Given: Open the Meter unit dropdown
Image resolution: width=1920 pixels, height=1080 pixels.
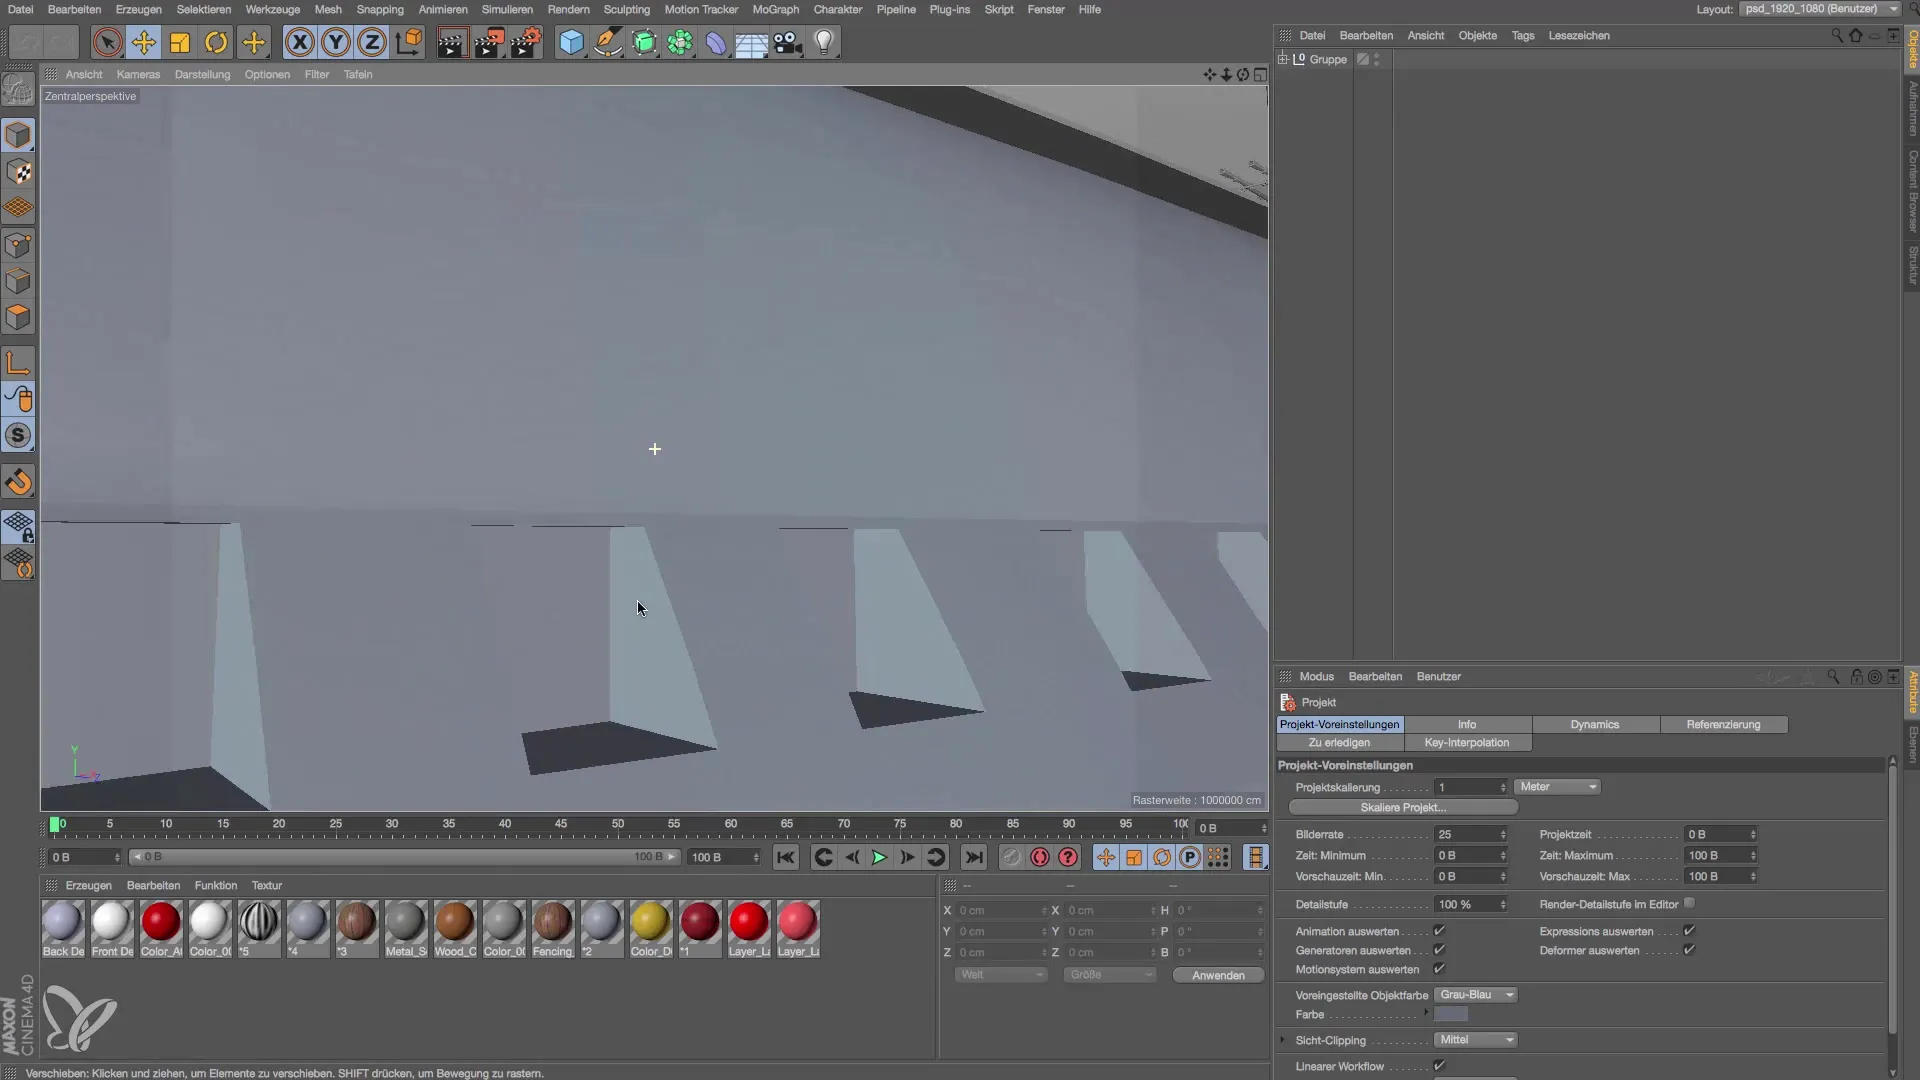Looking at the screenshot, I should pos(1558,787).
